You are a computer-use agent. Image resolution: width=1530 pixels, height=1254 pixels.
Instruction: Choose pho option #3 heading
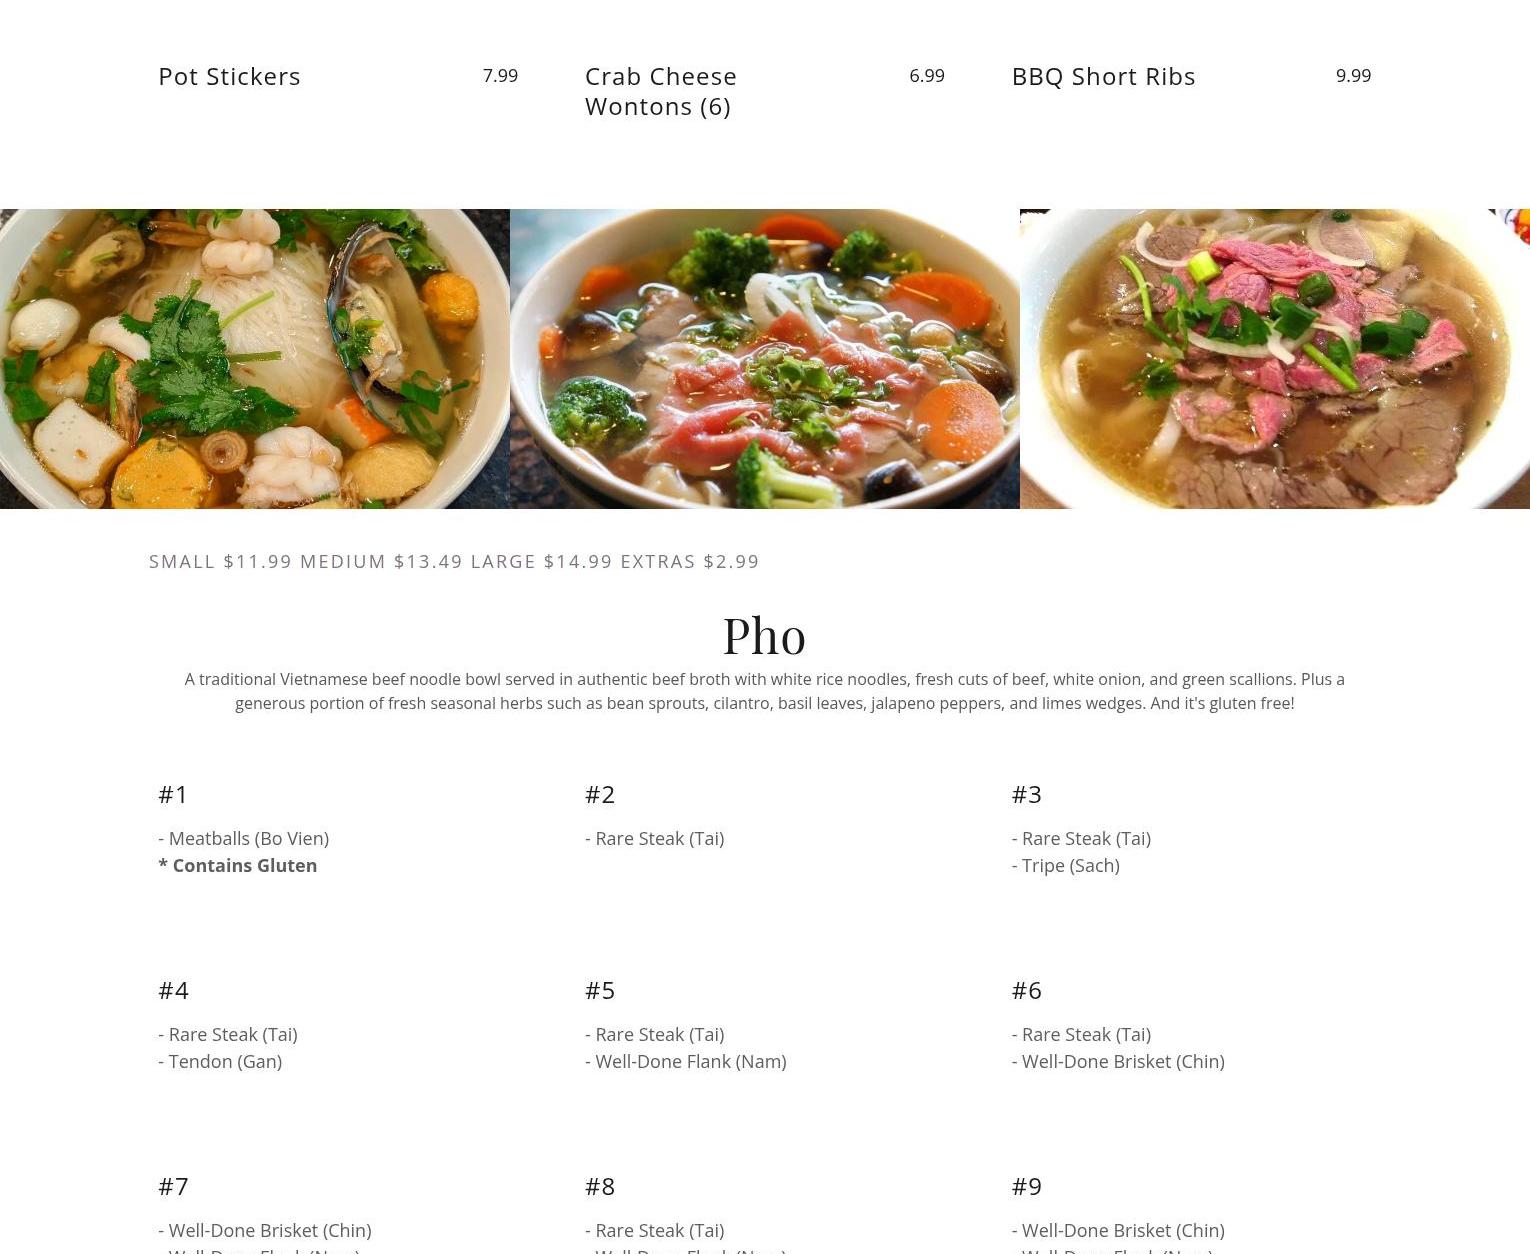coord(1026,794)
